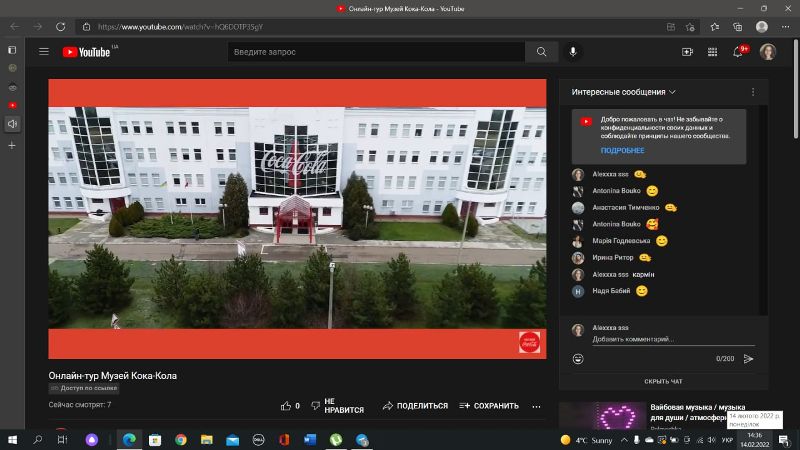This screenshot has width=800, height=450.
Task: Switch to the YouTube tab in the sidebar
Action: (x=12, y=105)
